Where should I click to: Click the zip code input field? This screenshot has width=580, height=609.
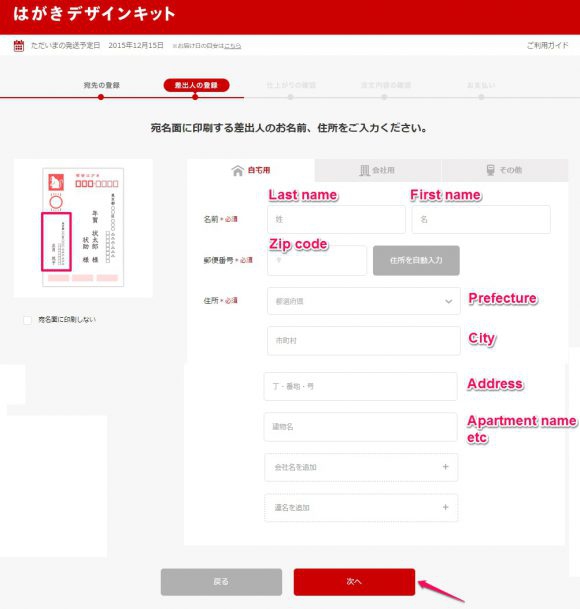[x=317, y=260]
